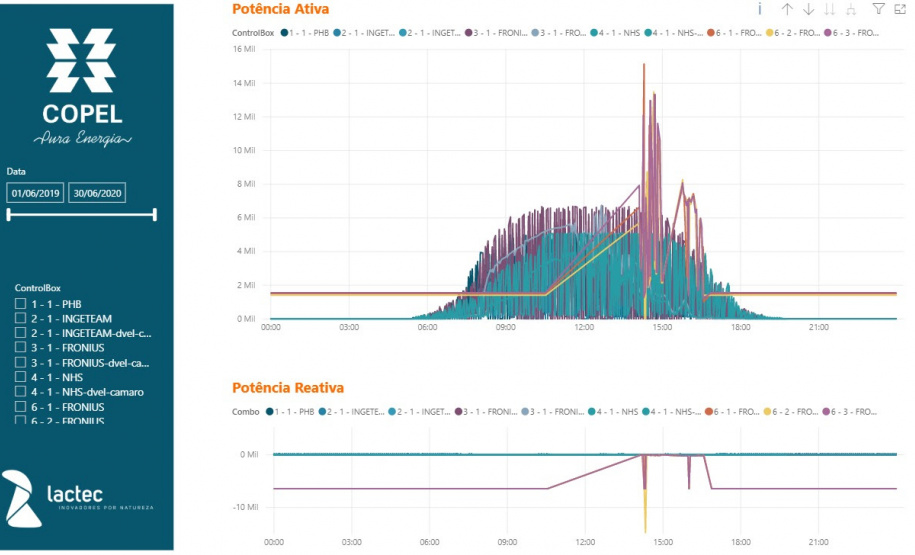Click the end date field 30/06/2020
Screen dimensions: 915x555
click(x=96, y=193)
